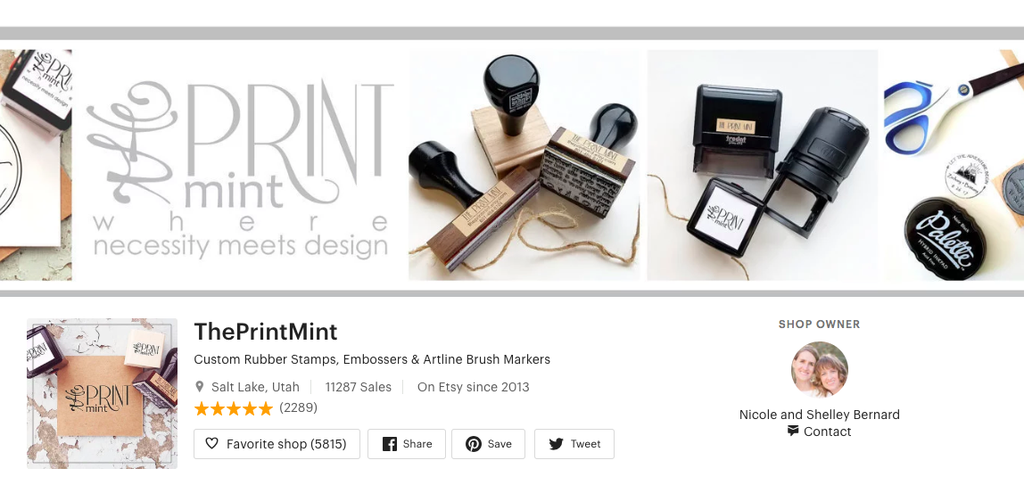Image resolution: width=1024 pixels, height=485 pixels.
Task: Favorite shop (5815) button
Action: tap(277, 444)
